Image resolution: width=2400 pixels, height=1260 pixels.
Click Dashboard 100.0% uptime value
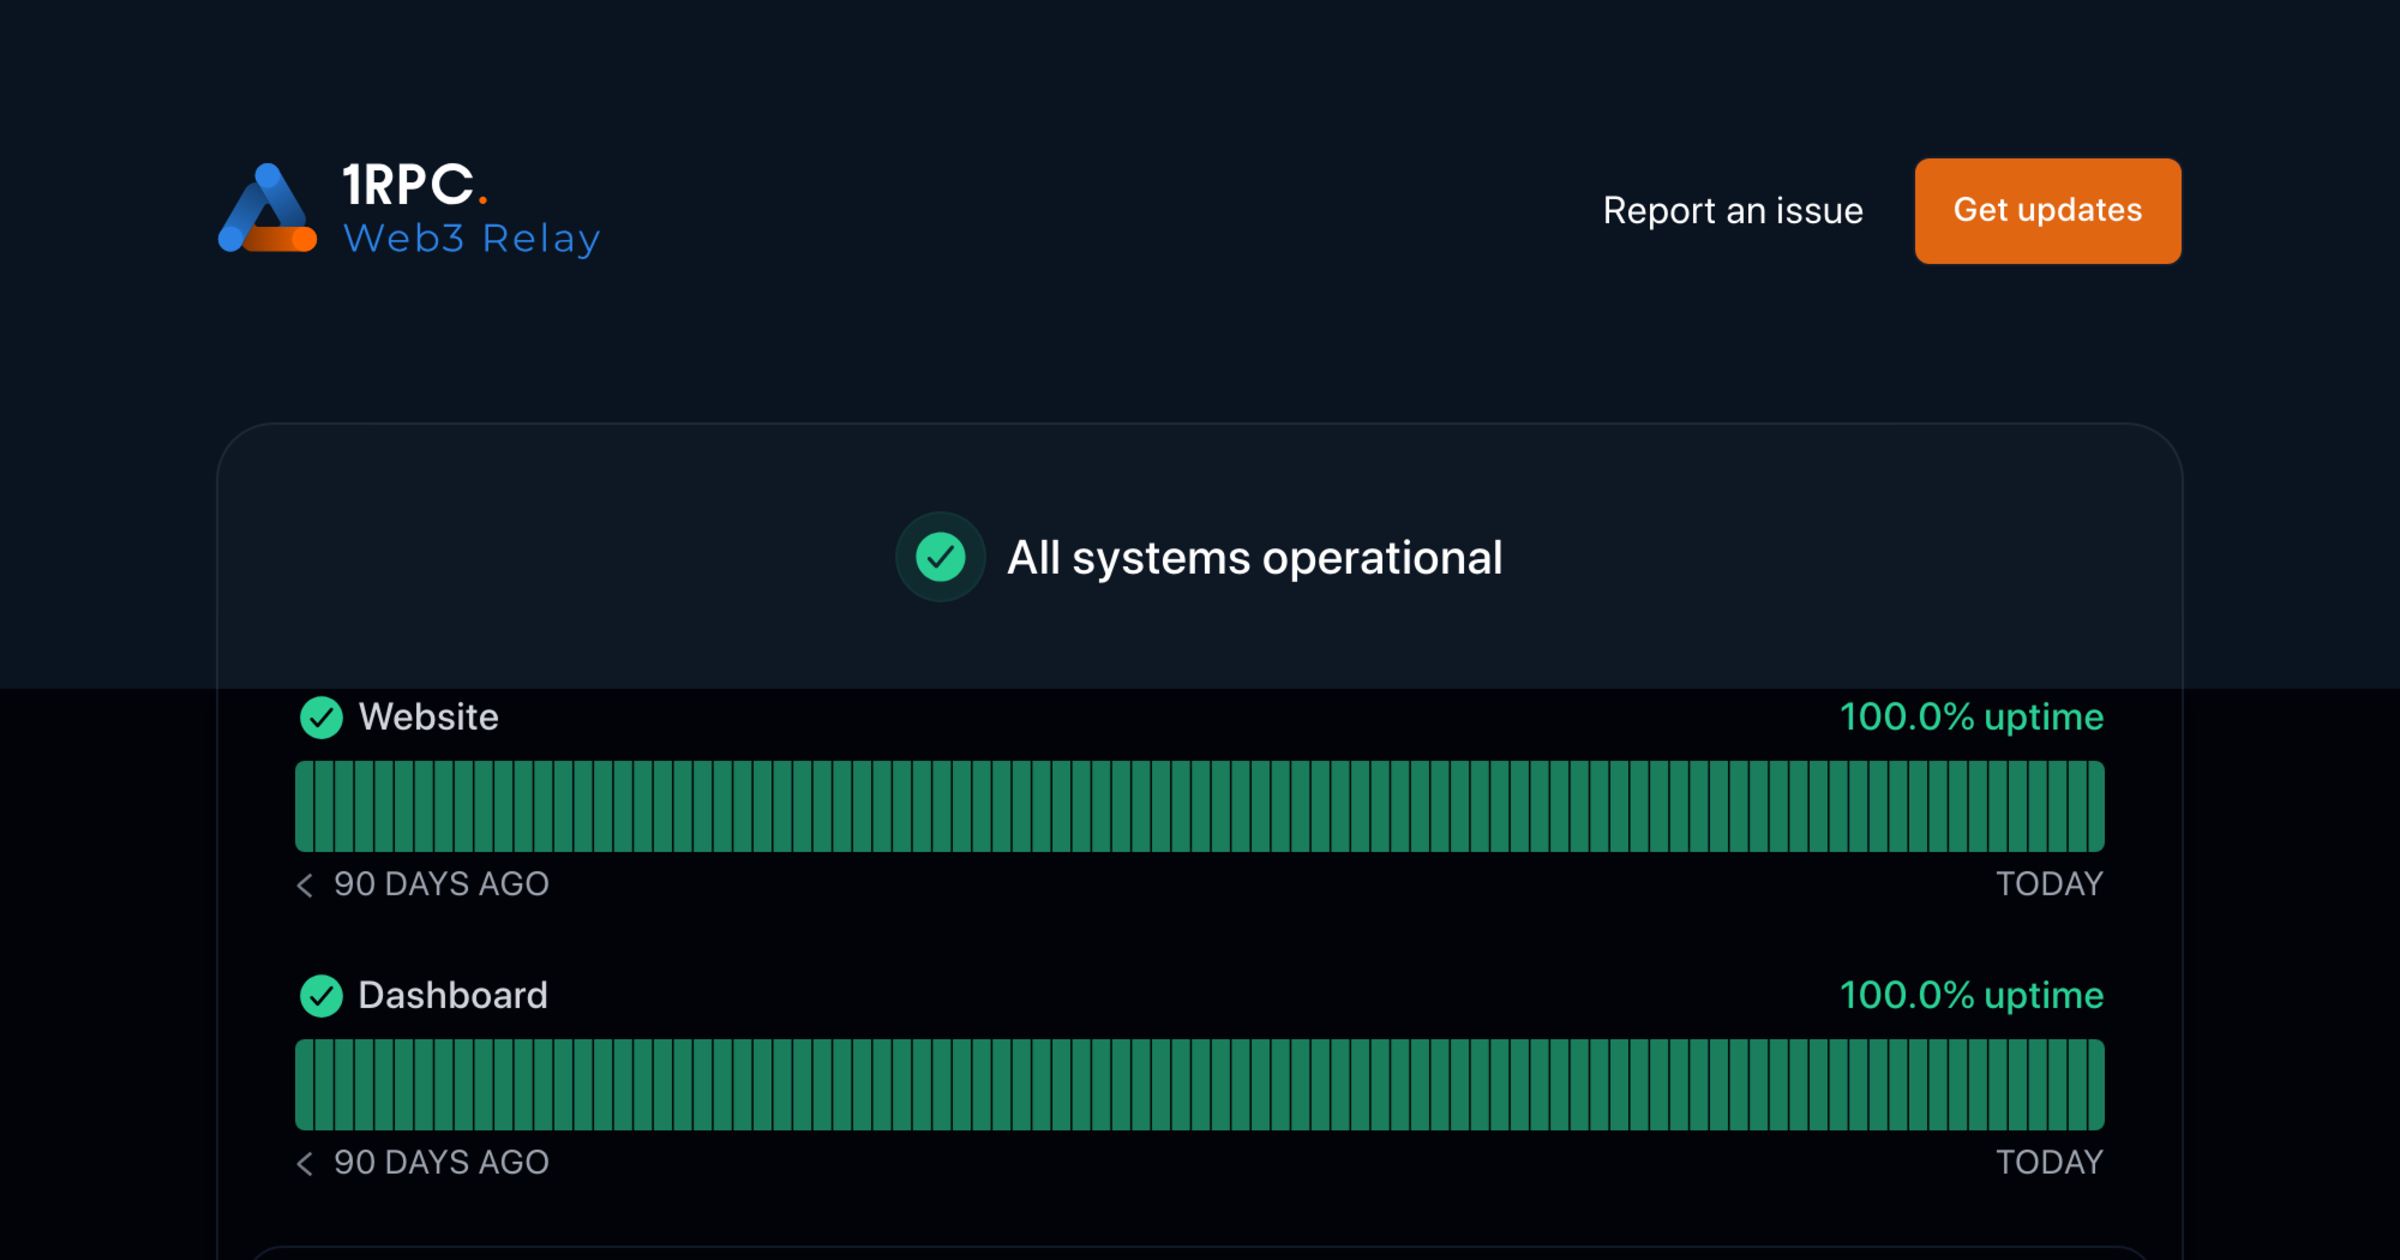pos(1971,995)
